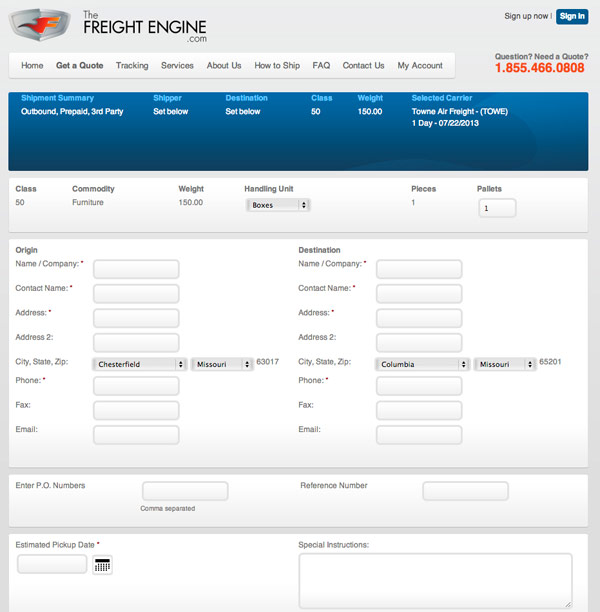Click the Sign up now link
Screen dimensions: 600x612
(527, 16)
